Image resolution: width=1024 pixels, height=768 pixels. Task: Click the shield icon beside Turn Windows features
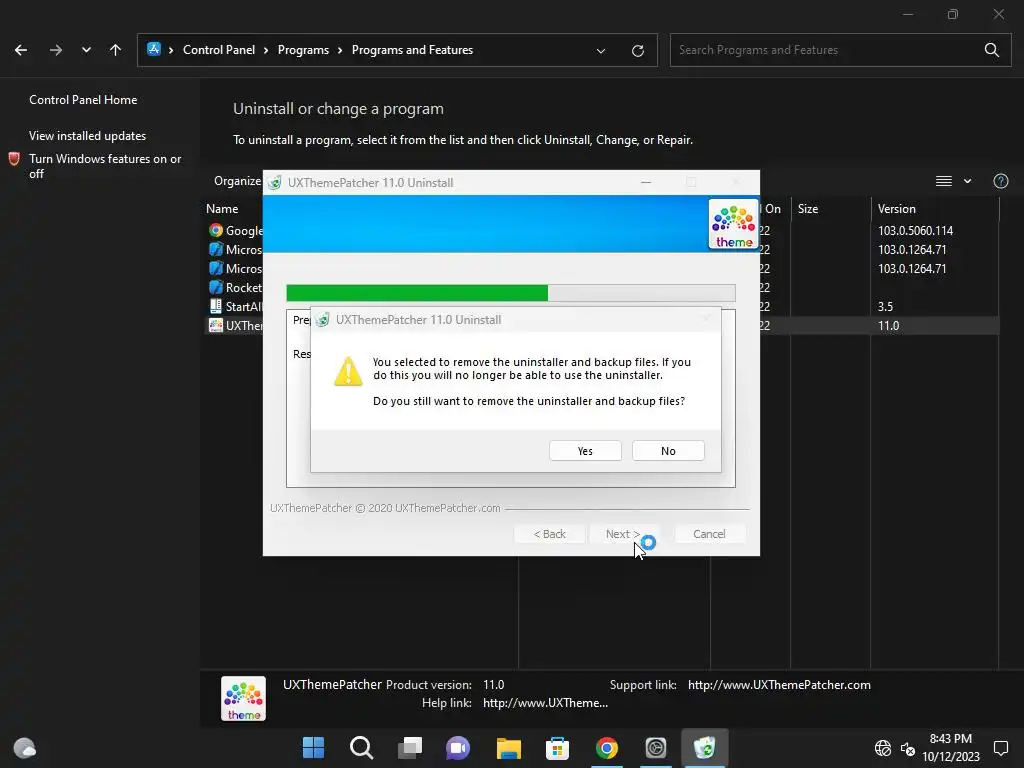click(14, 159)
